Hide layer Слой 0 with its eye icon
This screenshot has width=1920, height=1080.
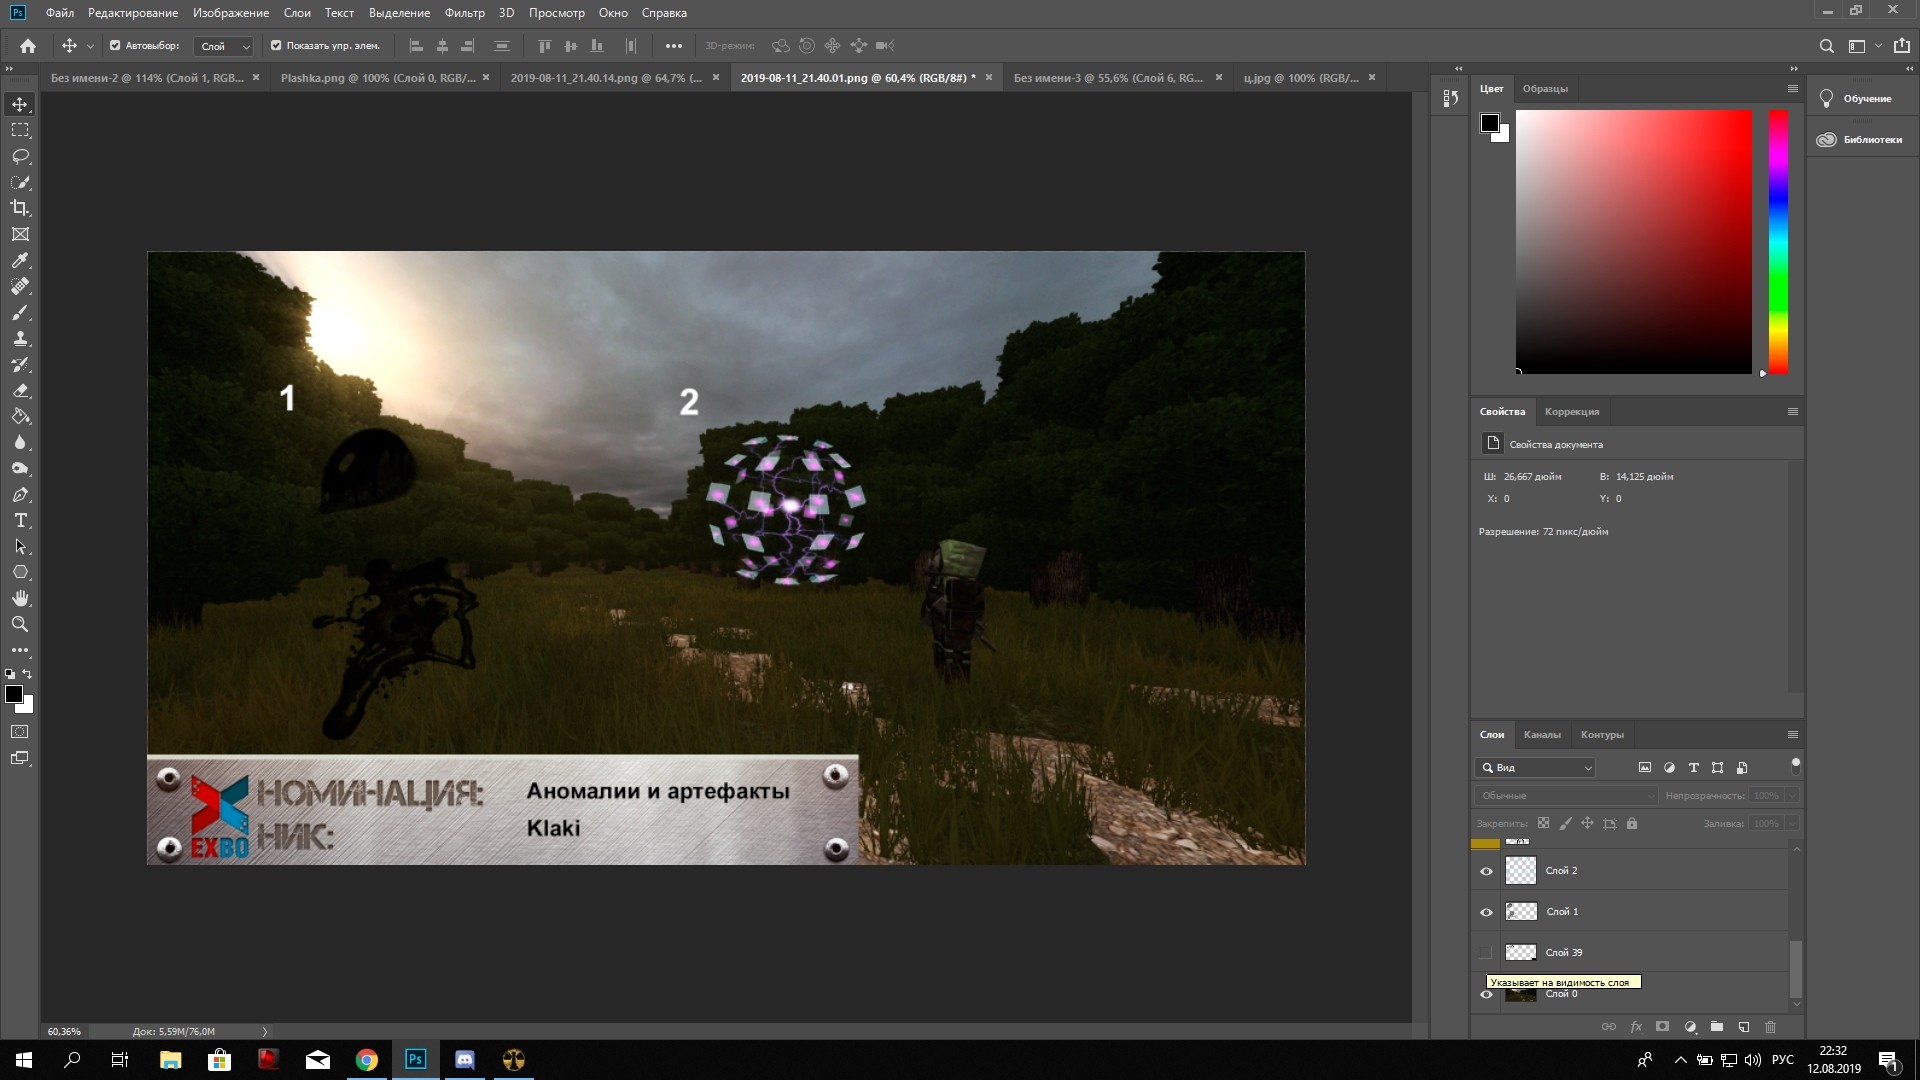pyautogui.click(x=1486, y=994)
